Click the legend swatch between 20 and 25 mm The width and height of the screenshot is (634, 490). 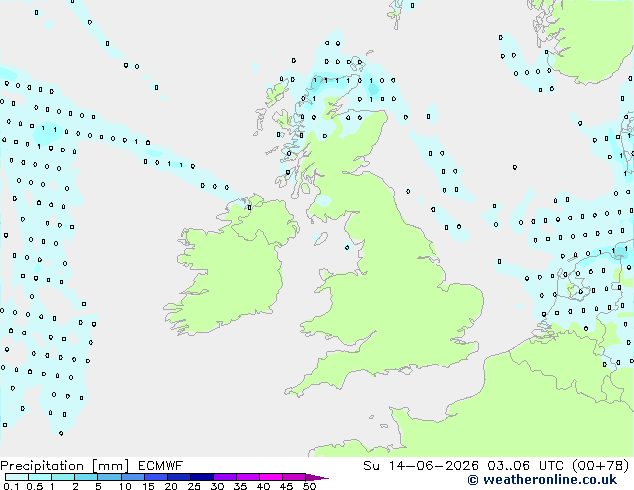(x=179, y=477)
